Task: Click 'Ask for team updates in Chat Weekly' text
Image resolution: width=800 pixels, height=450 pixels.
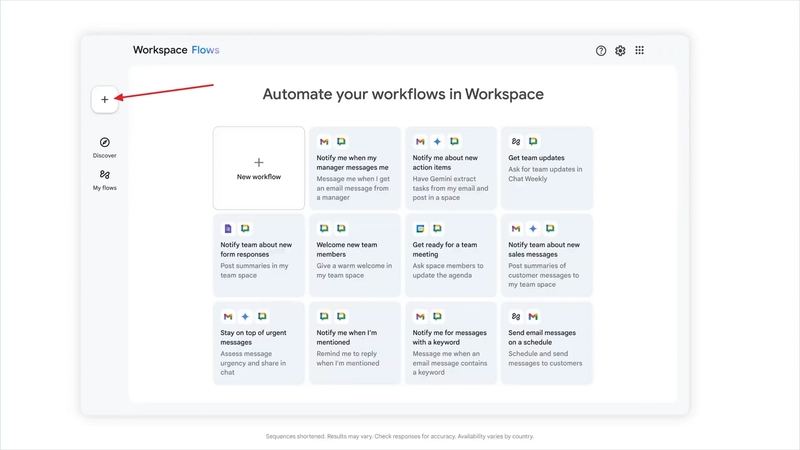Action: (x=545, y=174)
